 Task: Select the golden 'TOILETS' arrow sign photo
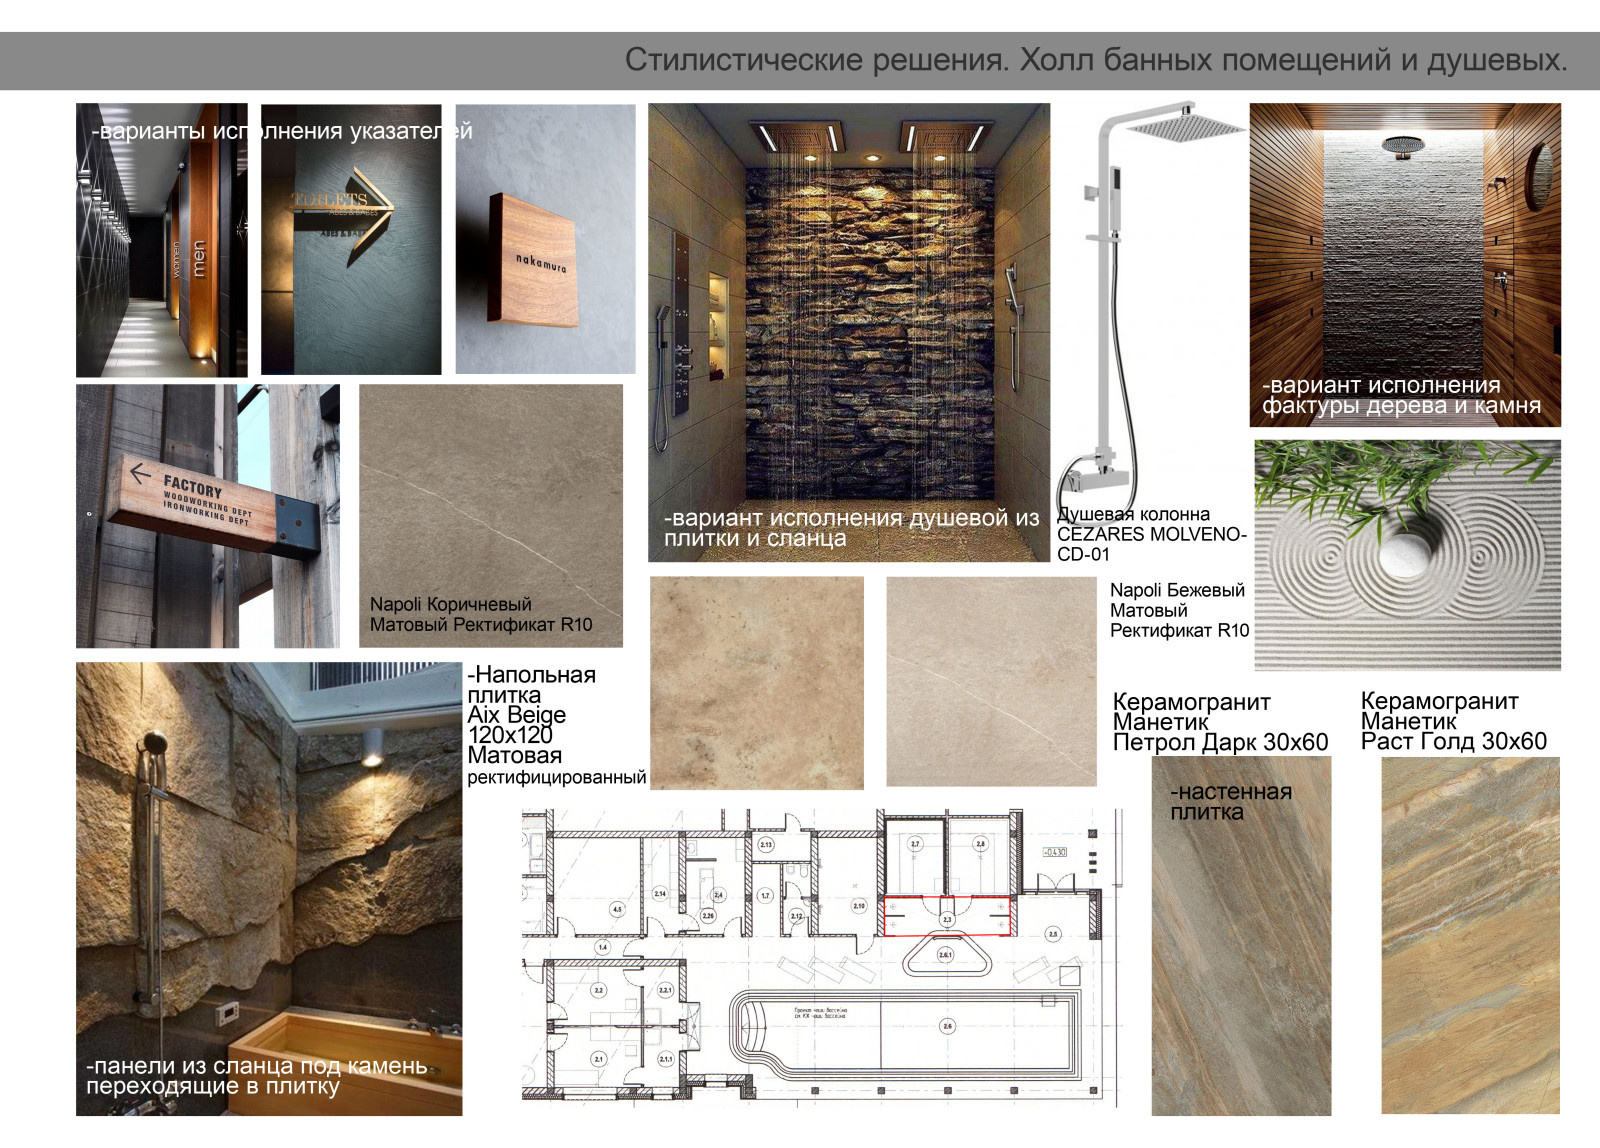351,240
